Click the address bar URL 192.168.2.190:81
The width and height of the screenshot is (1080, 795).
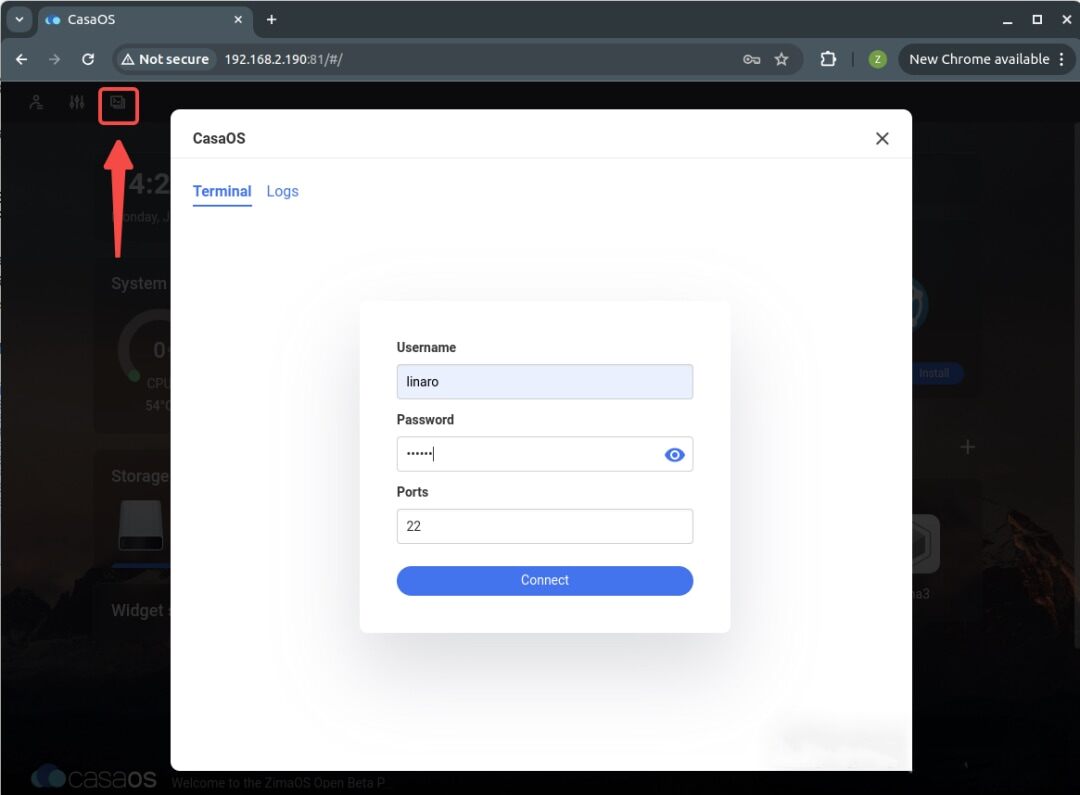coord(283,59)
